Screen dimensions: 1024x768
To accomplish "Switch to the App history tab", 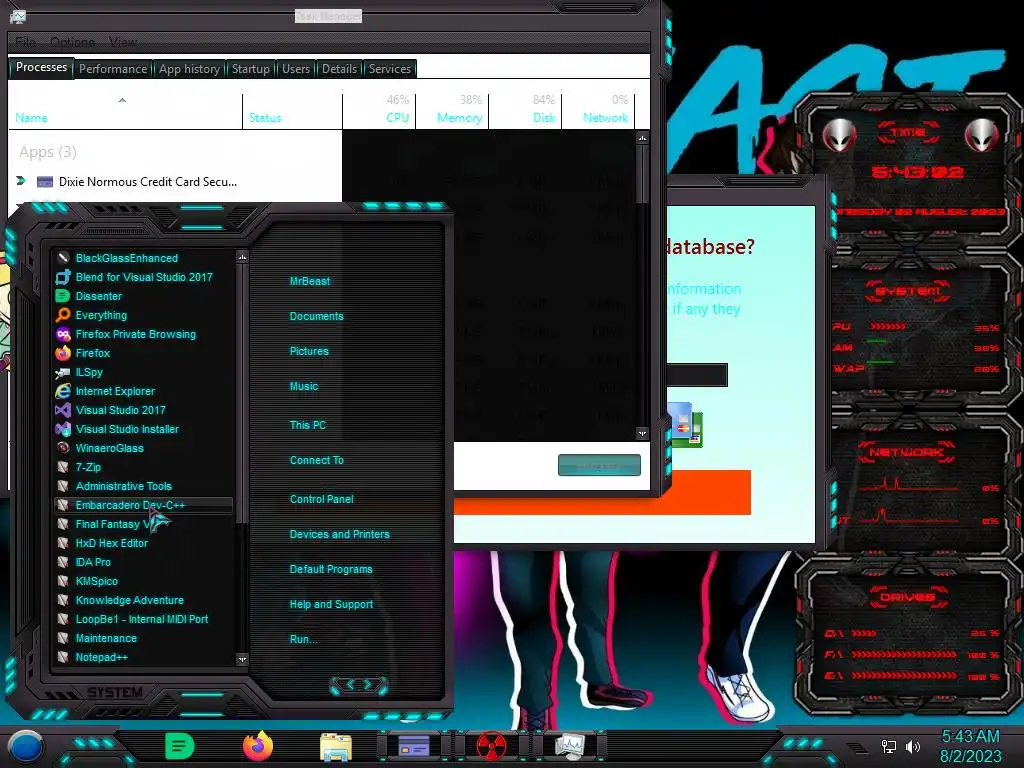I will pyautogui.click(x=189, y=69).
